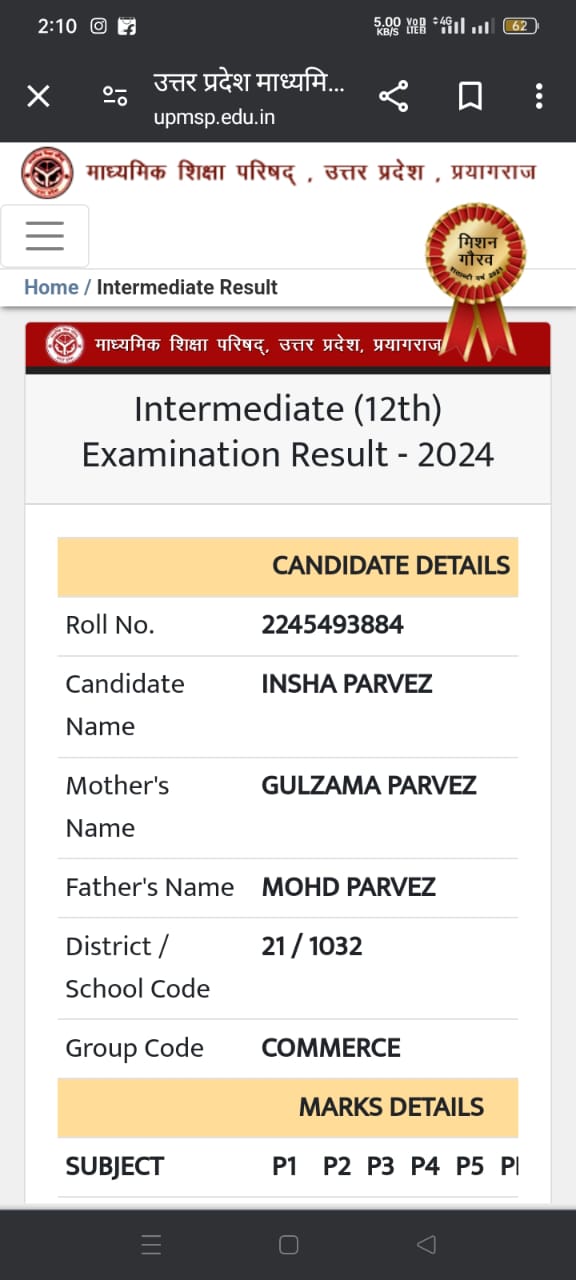The height and width of the screenshot is (1280, 576).
Task: Tap the red banner board logo
Action: pos(65,346)
